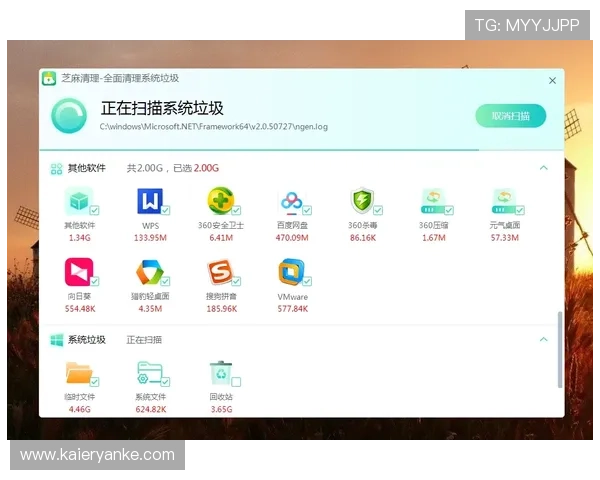Click the 芝麻清理 app logo in title bar
This screenshot has height=480, width=600.
[49, 78]
